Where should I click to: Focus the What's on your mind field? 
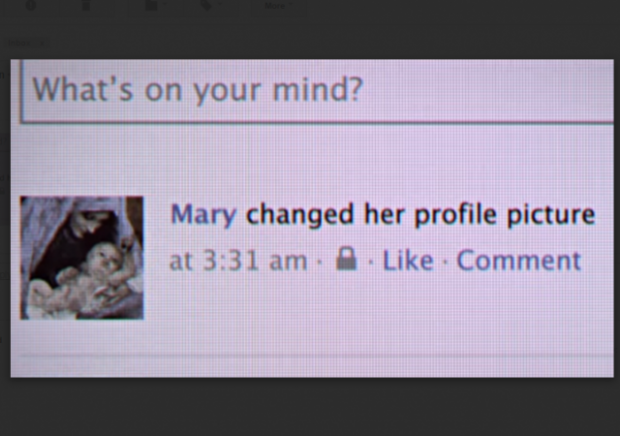[x=317, y=91]
